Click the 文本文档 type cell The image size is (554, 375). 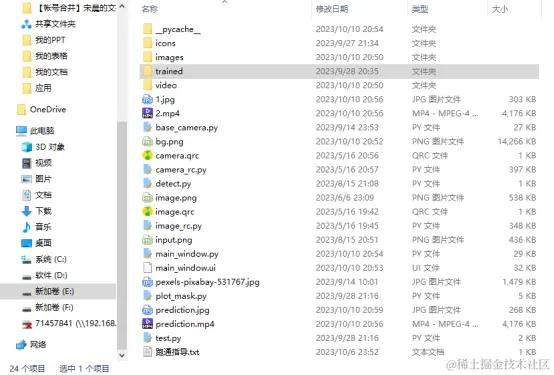click(x=428, y=352)
